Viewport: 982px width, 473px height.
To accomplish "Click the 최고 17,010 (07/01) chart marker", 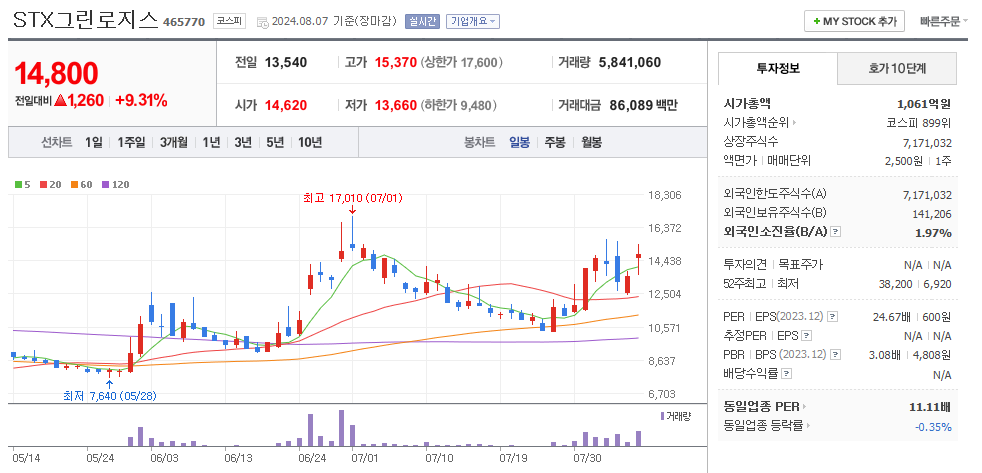I will coord(353,199).
